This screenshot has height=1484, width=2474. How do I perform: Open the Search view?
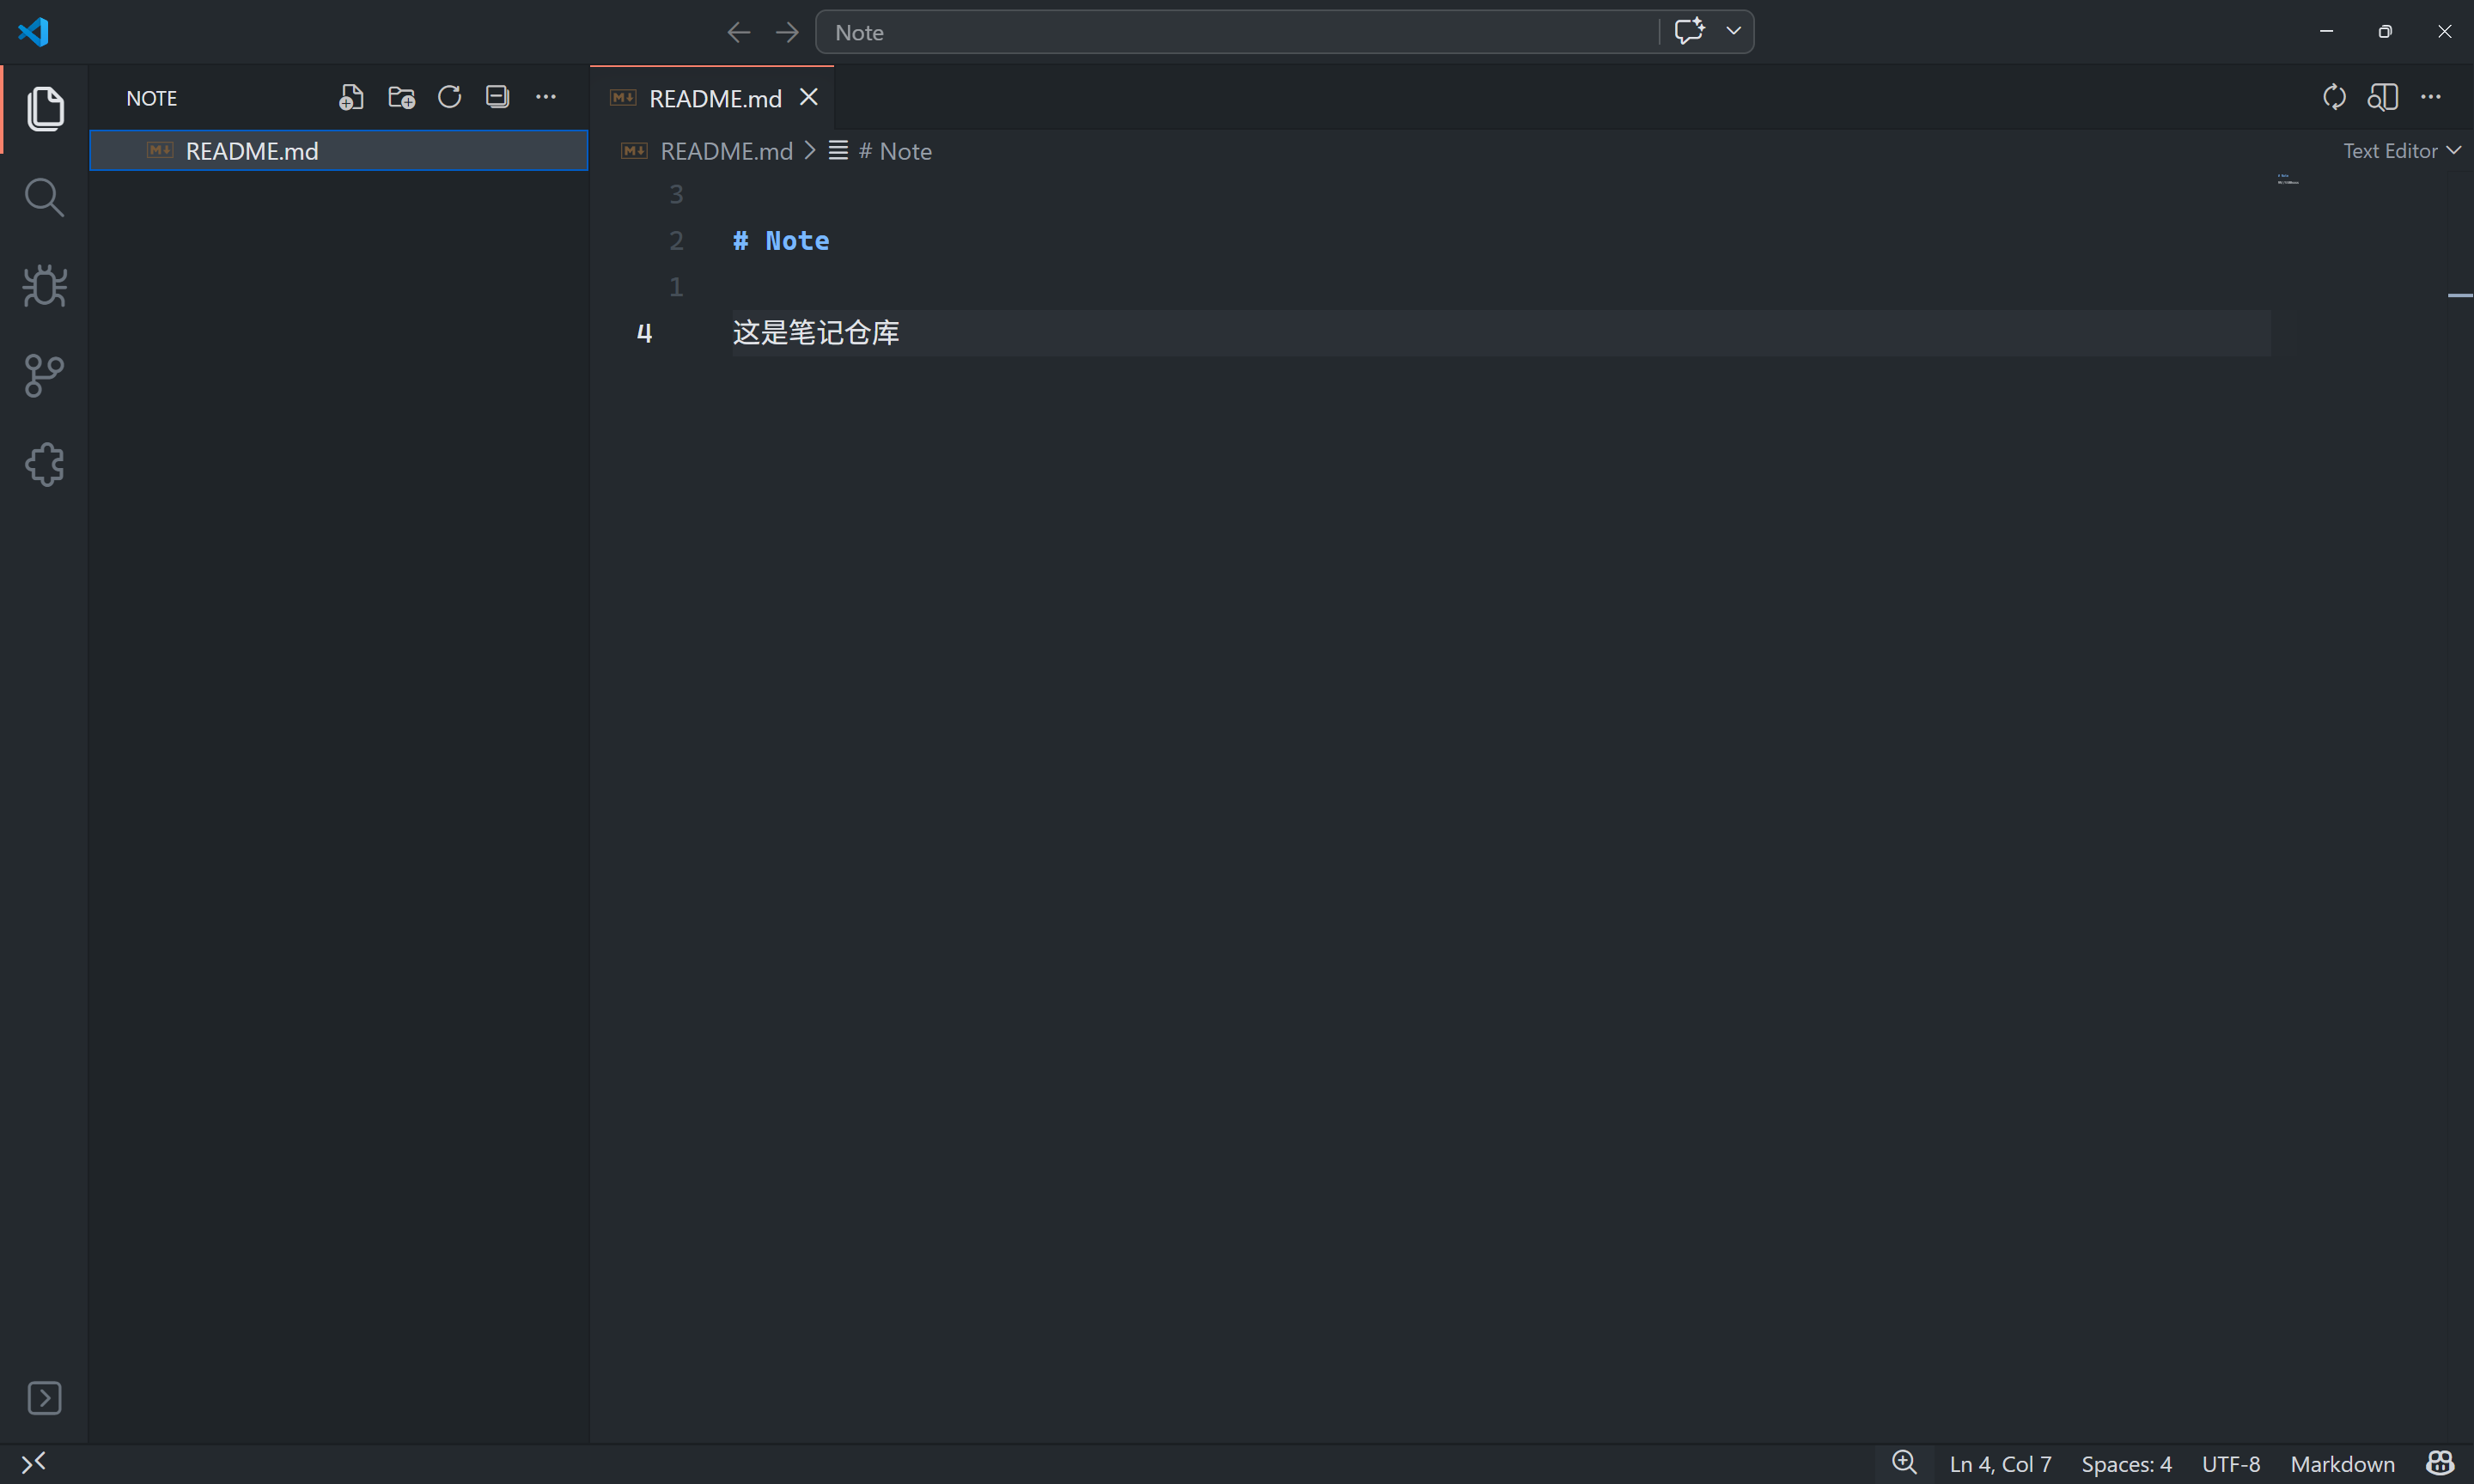(x=44, y=197)
